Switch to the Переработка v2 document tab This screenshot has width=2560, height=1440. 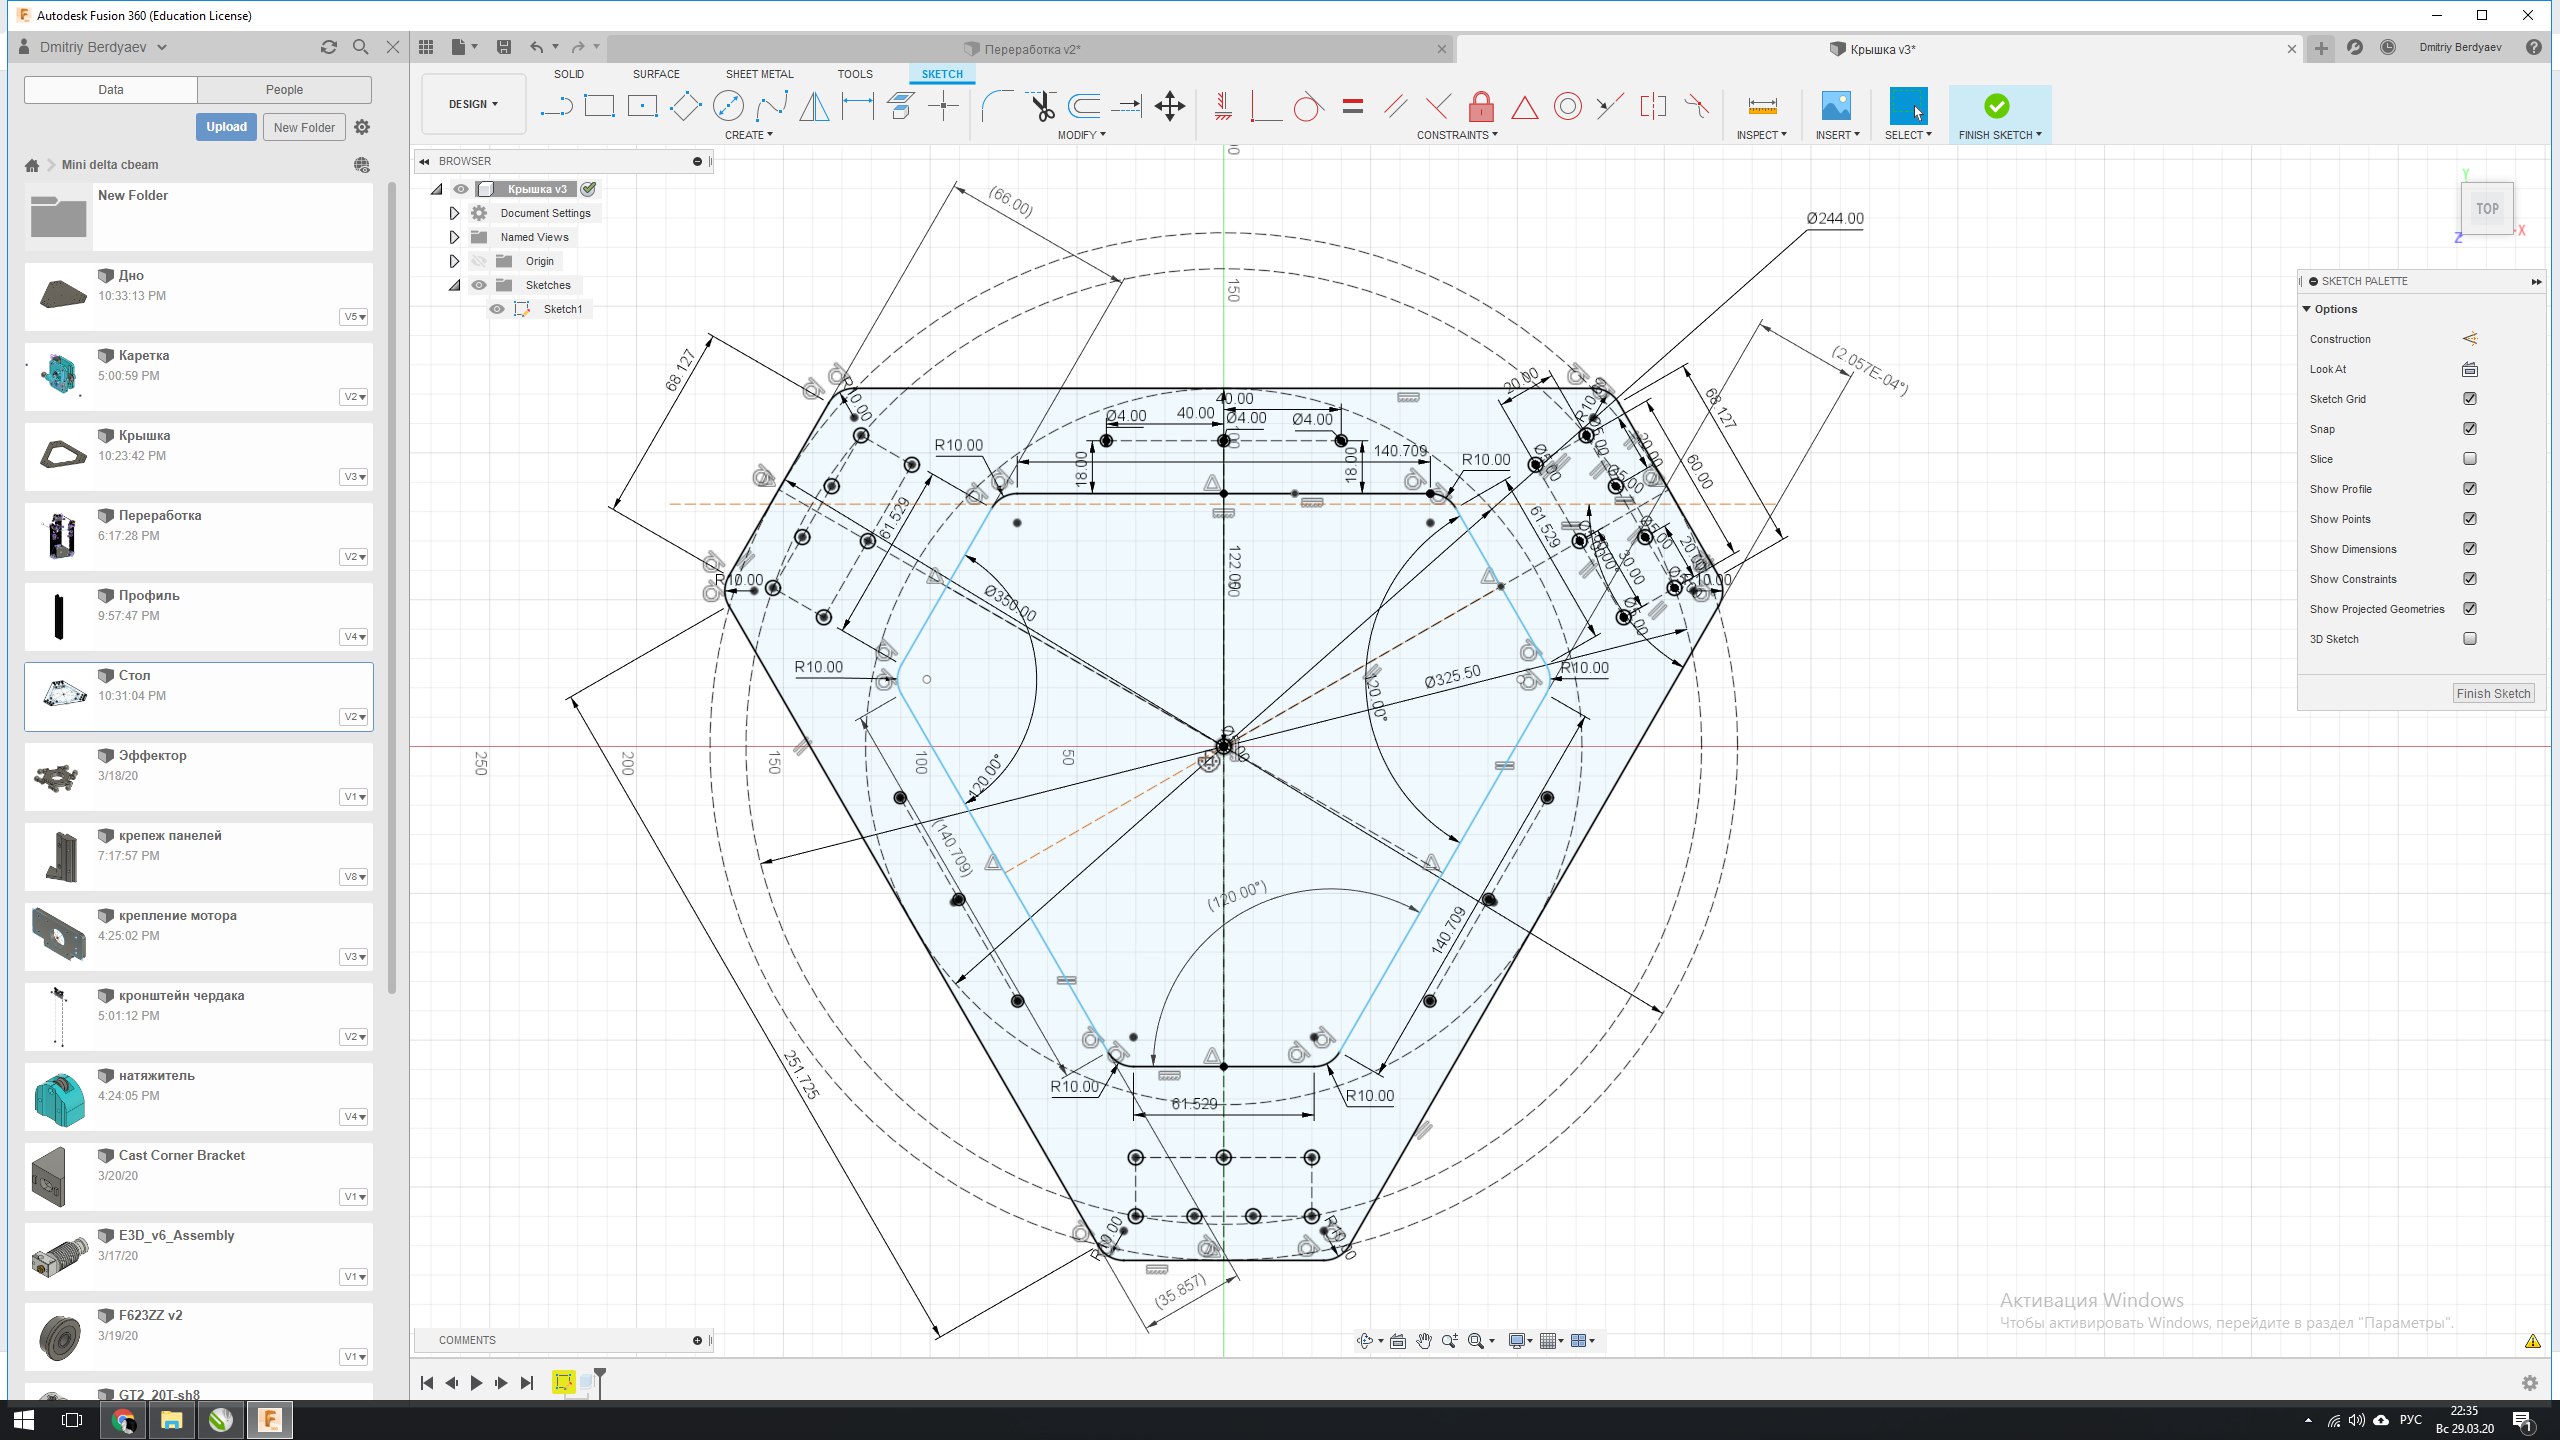click(1030, 49)
